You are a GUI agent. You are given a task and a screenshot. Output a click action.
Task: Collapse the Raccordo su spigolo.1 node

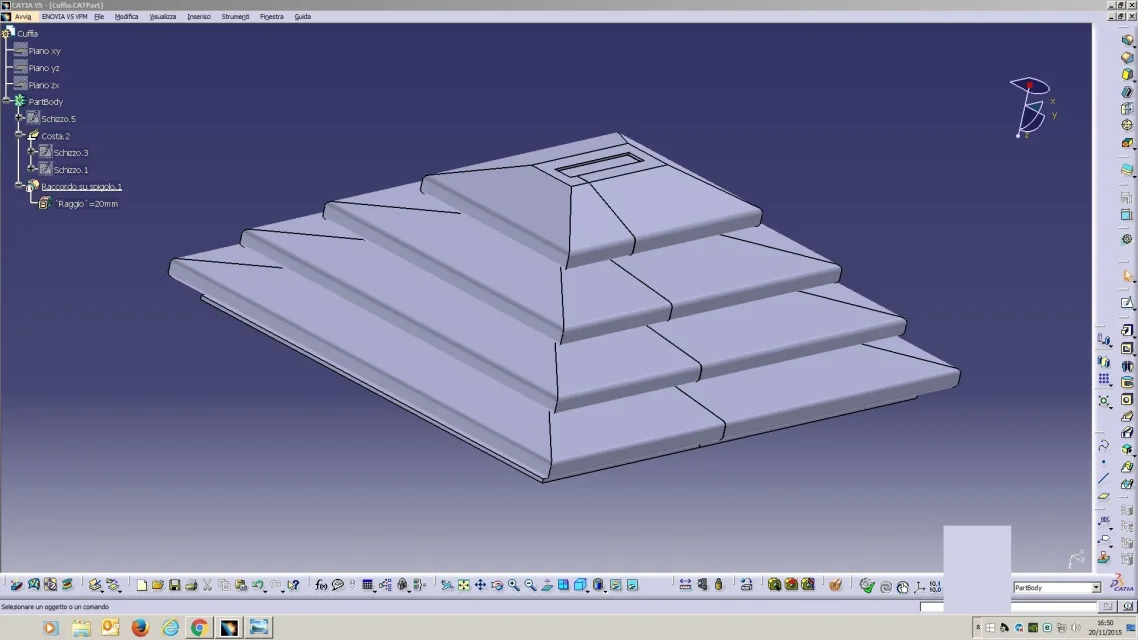click(19, 186)
